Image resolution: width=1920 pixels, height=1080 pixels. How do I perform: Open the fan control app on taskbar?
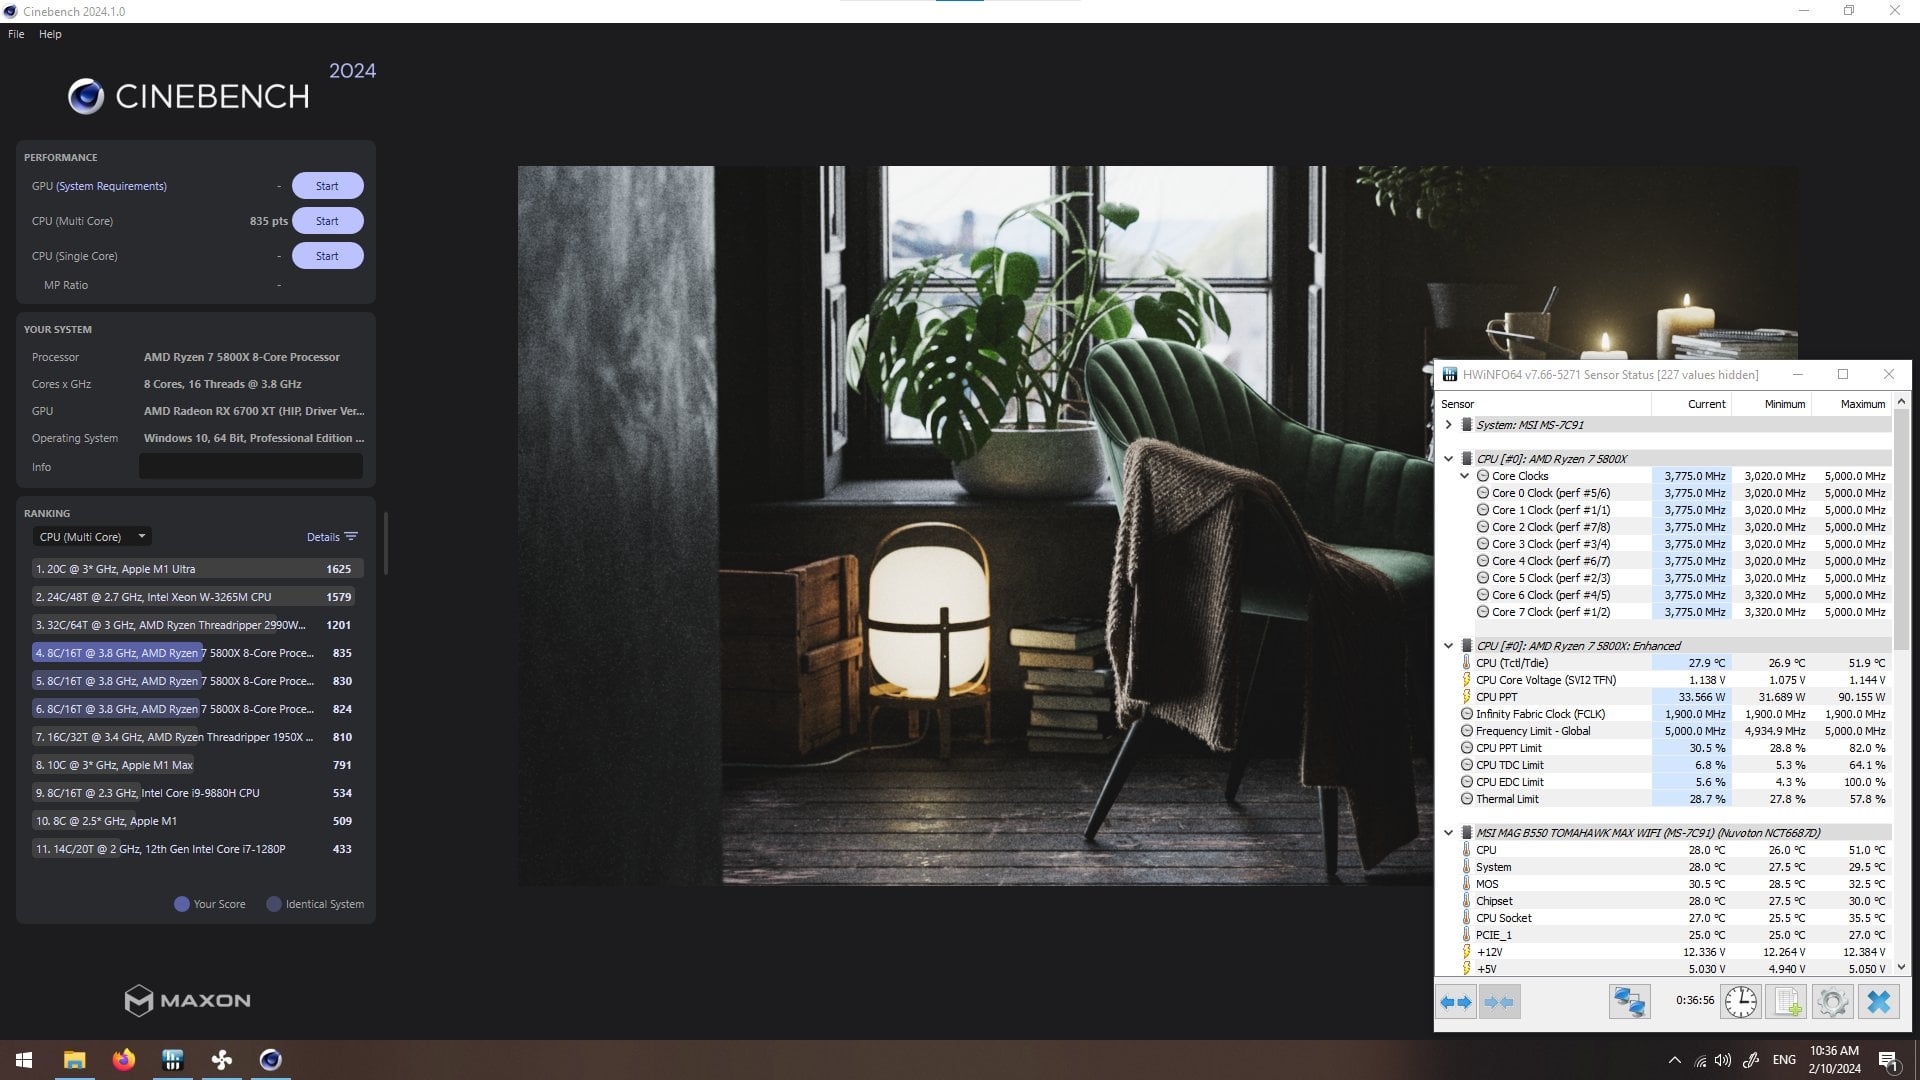(x=222, y=1060)
